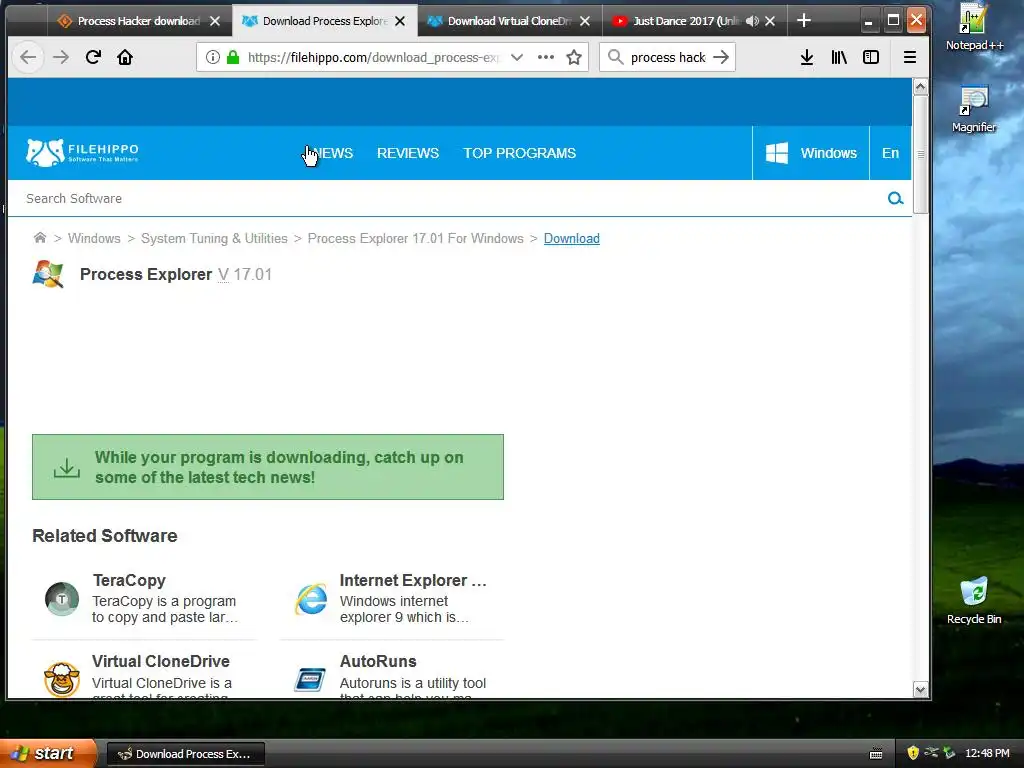Open Process Explorer 17.01 For Windows breadcrumb
This screenshot has width=1024, height=768.
click(415, 238)
